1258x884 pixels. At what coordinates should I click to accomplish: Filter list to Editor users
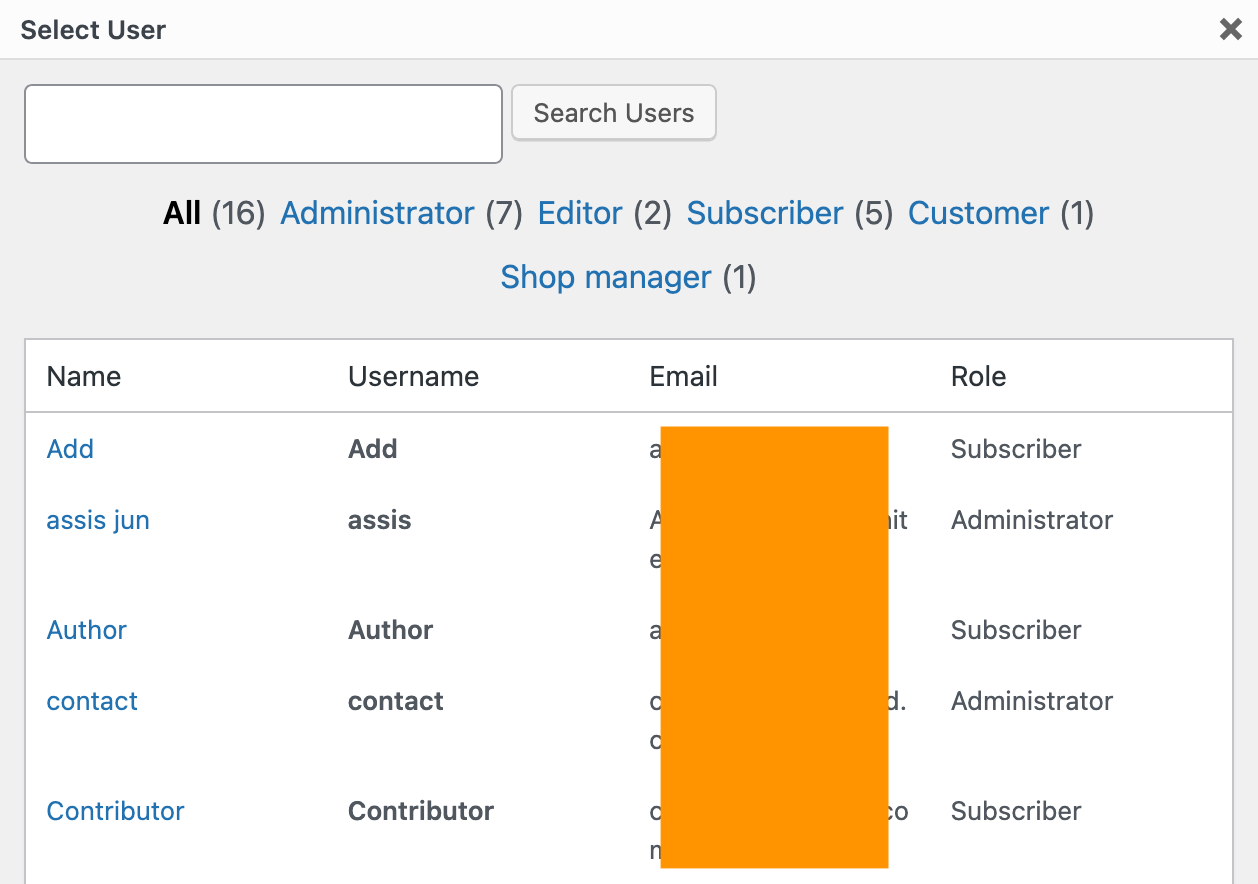click(x=580, y=213)
